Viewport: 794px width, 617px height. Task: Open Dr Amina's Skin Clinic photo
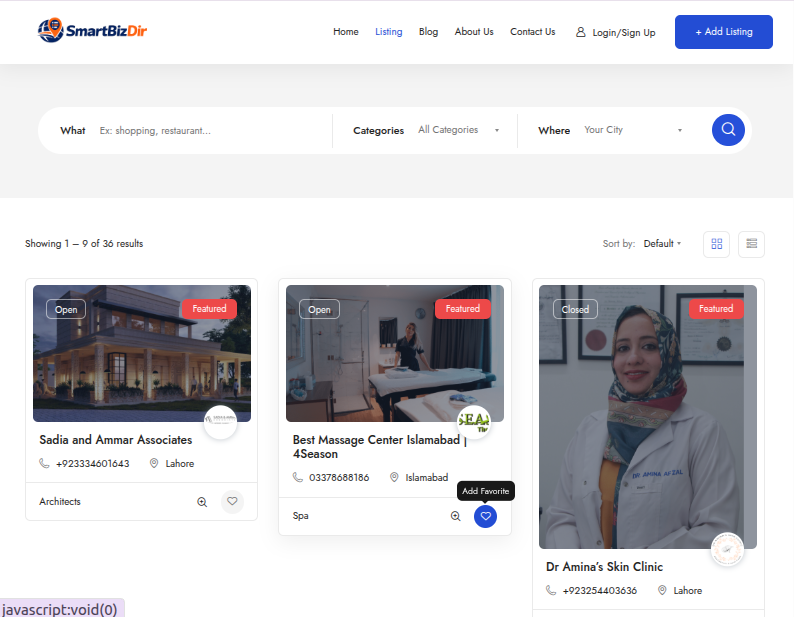pos(648,416)
